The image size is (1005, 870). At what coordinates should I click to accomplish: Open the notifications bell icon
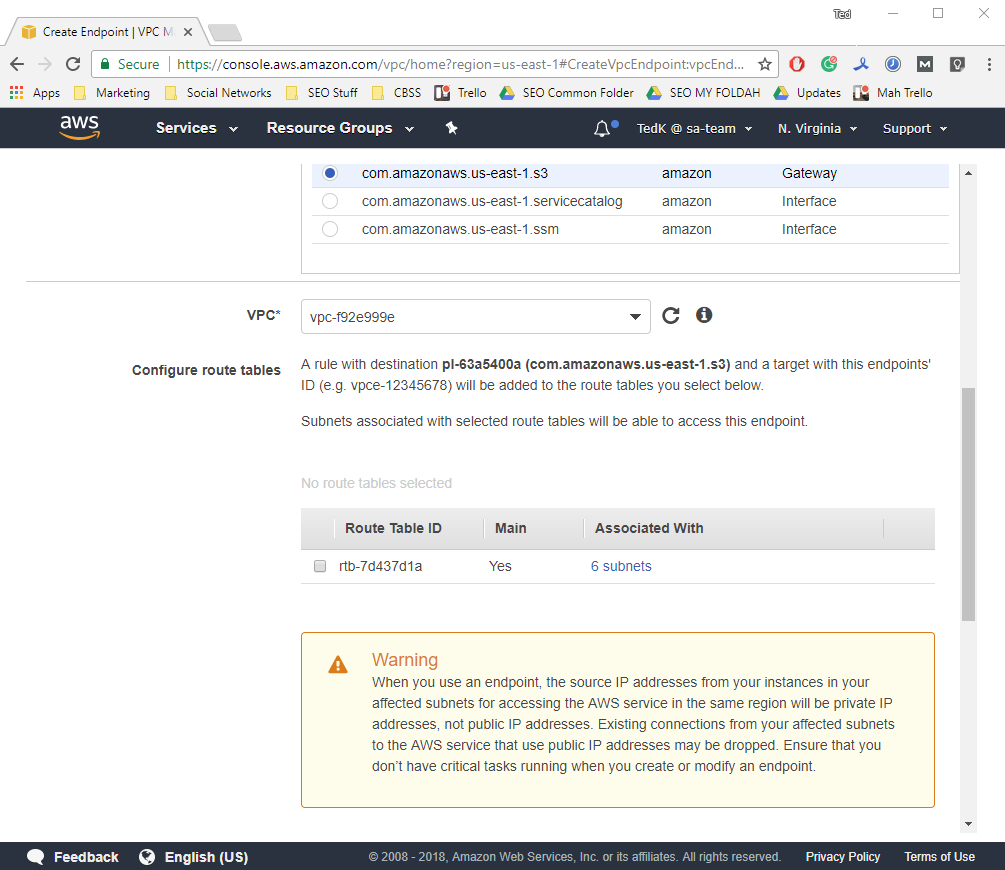point(602,129)
